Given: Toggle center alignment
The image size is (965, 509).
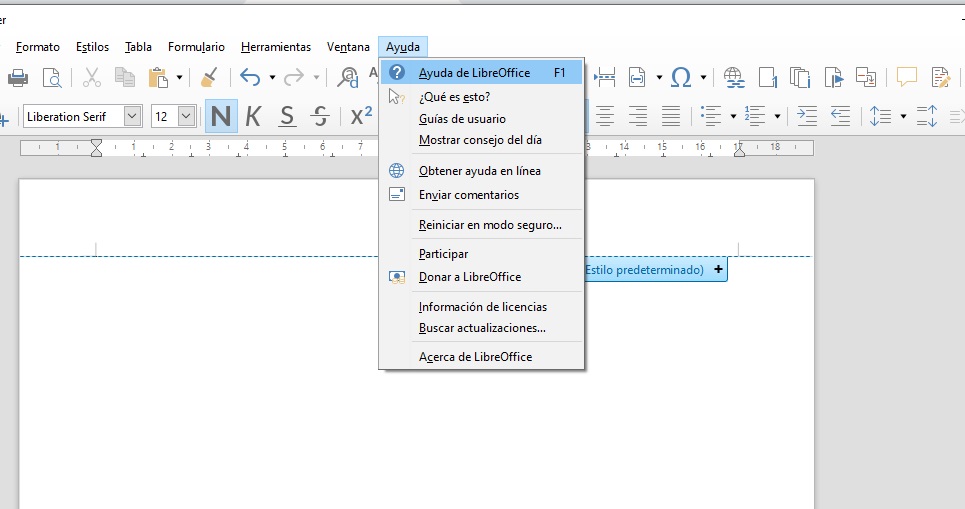Looking at the screenshot, I should (x=605, y=116).
